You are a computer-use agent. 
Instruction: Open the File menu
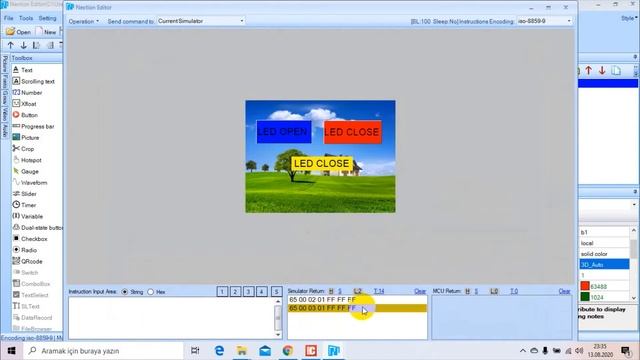pyautogui.click(x=9, y=18)
